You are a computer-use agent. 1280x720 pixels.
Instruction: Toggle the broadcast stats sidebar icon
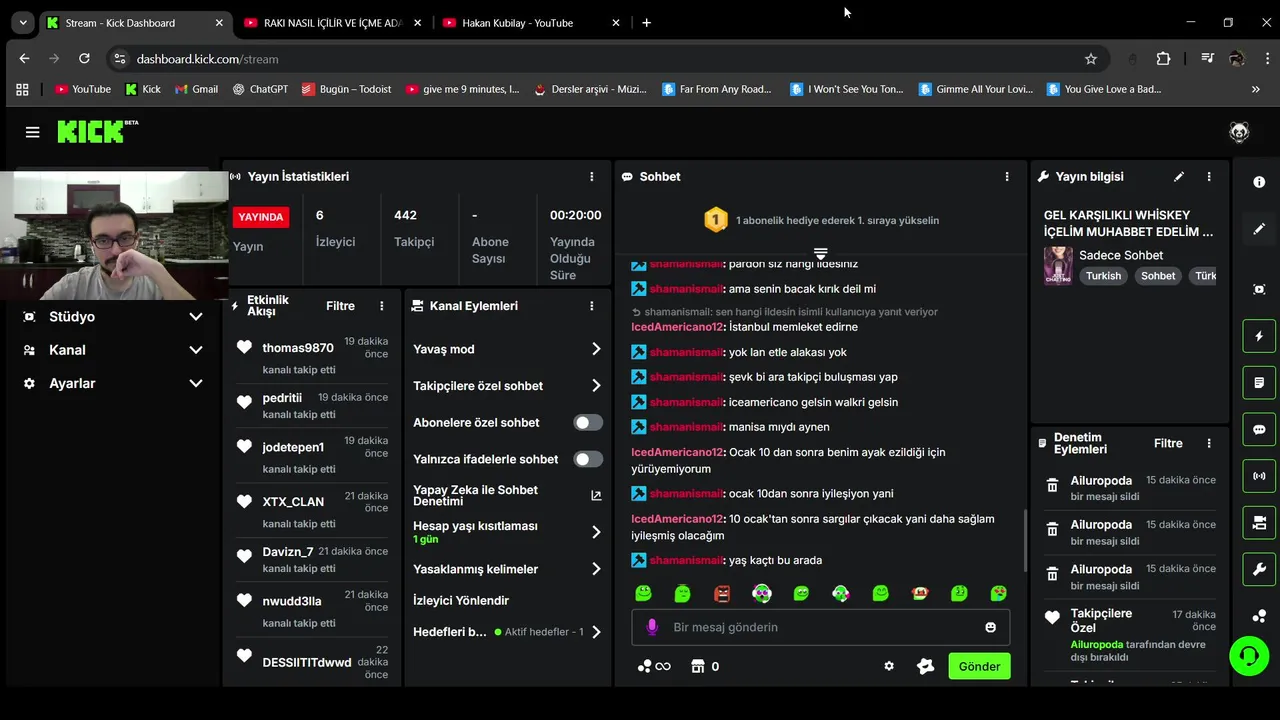tap(1259, 476)
